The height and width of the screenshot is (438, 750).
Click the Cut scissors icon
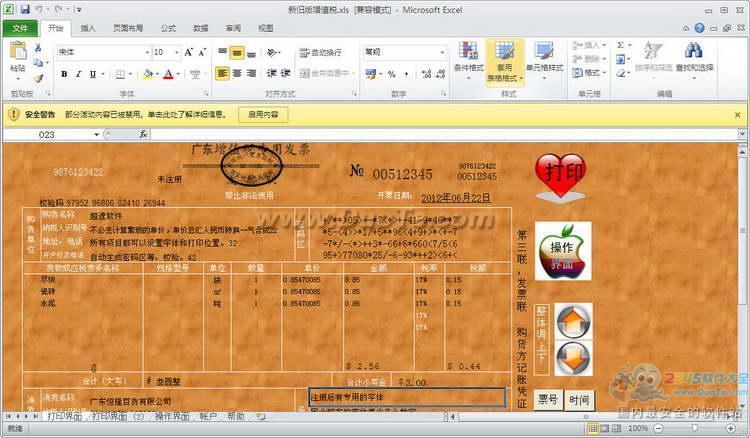[38, 47]
